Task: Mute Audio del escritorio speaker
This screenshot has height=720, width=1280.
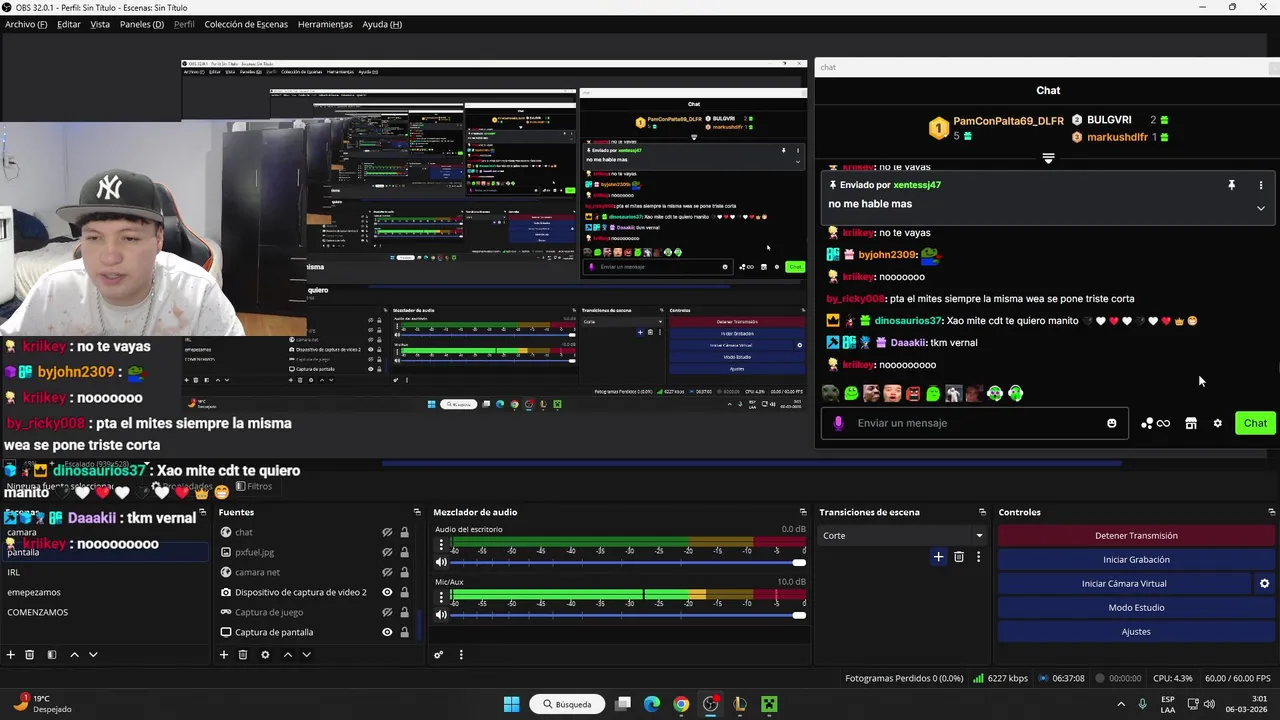Action: (441, 562)
